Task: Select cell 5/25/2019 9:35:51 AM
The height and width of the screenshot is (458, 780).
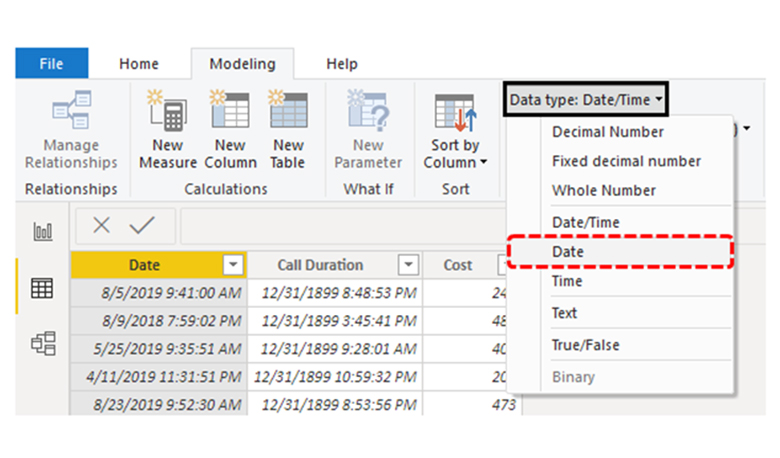Action: [x=159, y=349]
